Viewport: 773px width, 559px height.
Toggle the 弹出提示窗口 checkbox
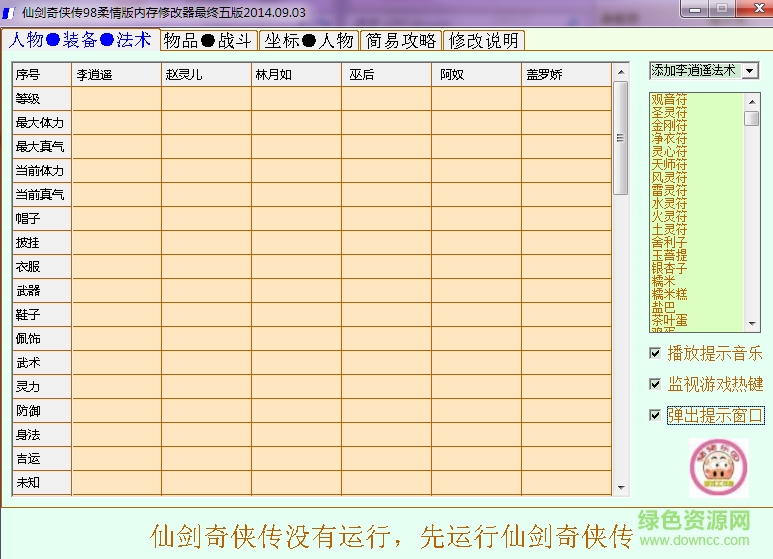pyautogui.click(x=655, y=415)
